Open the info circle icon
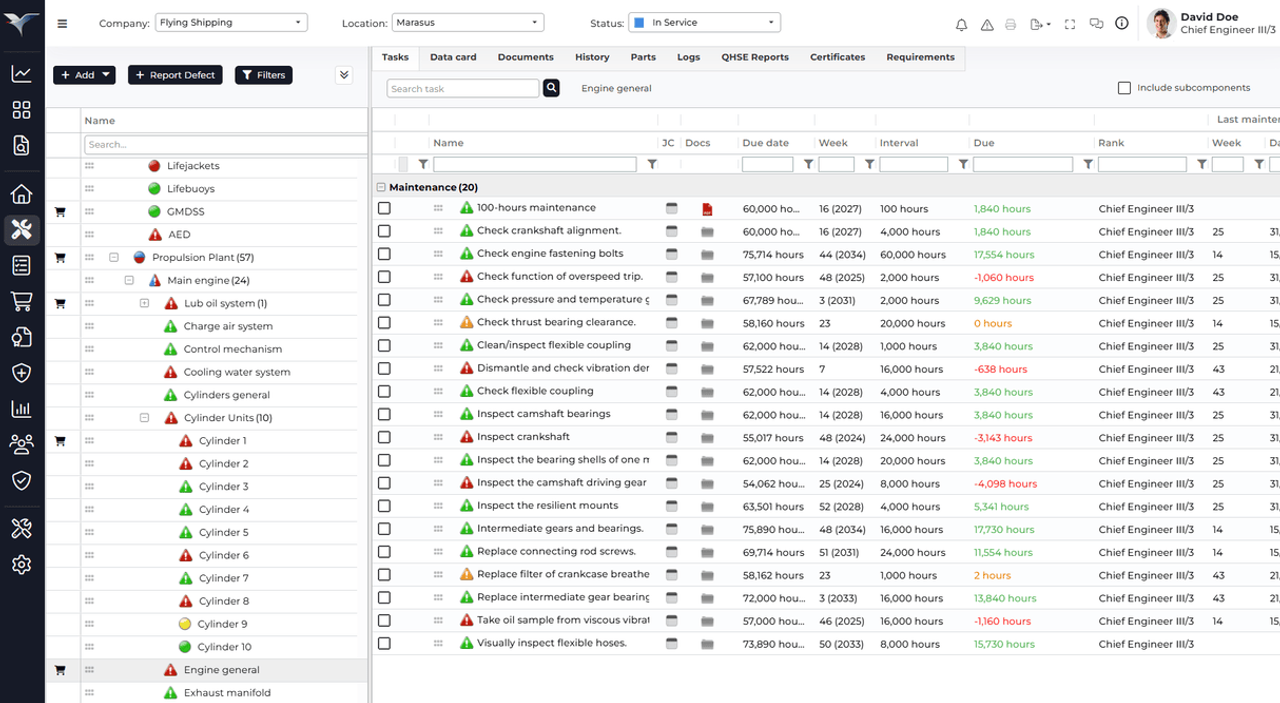This screenshot has width=1280, height=703. [x=1122, y=23]
